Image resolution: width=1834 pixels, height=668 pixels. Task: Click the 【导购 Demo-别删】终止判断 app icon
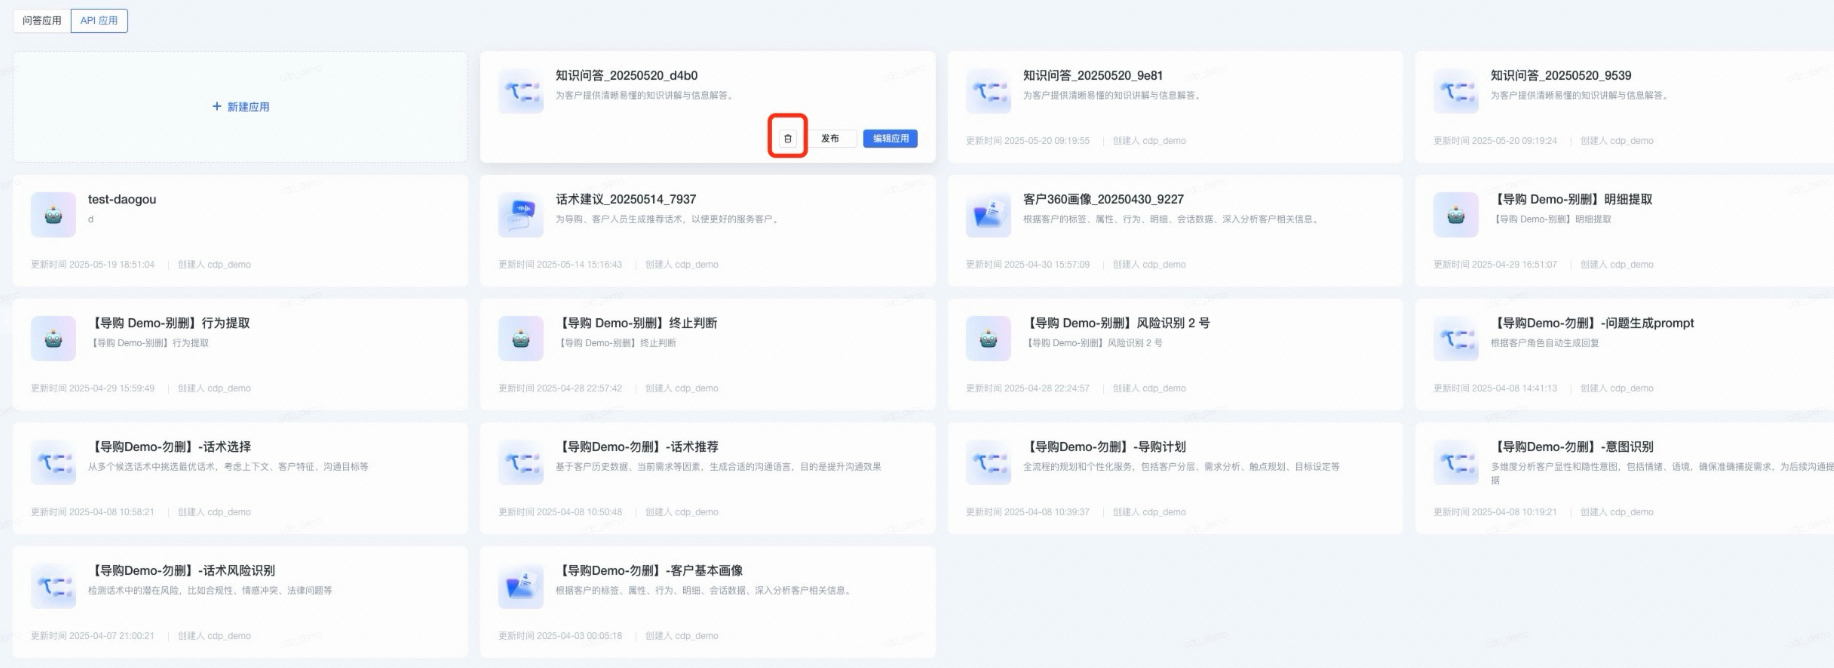click(x=521, y=339)
